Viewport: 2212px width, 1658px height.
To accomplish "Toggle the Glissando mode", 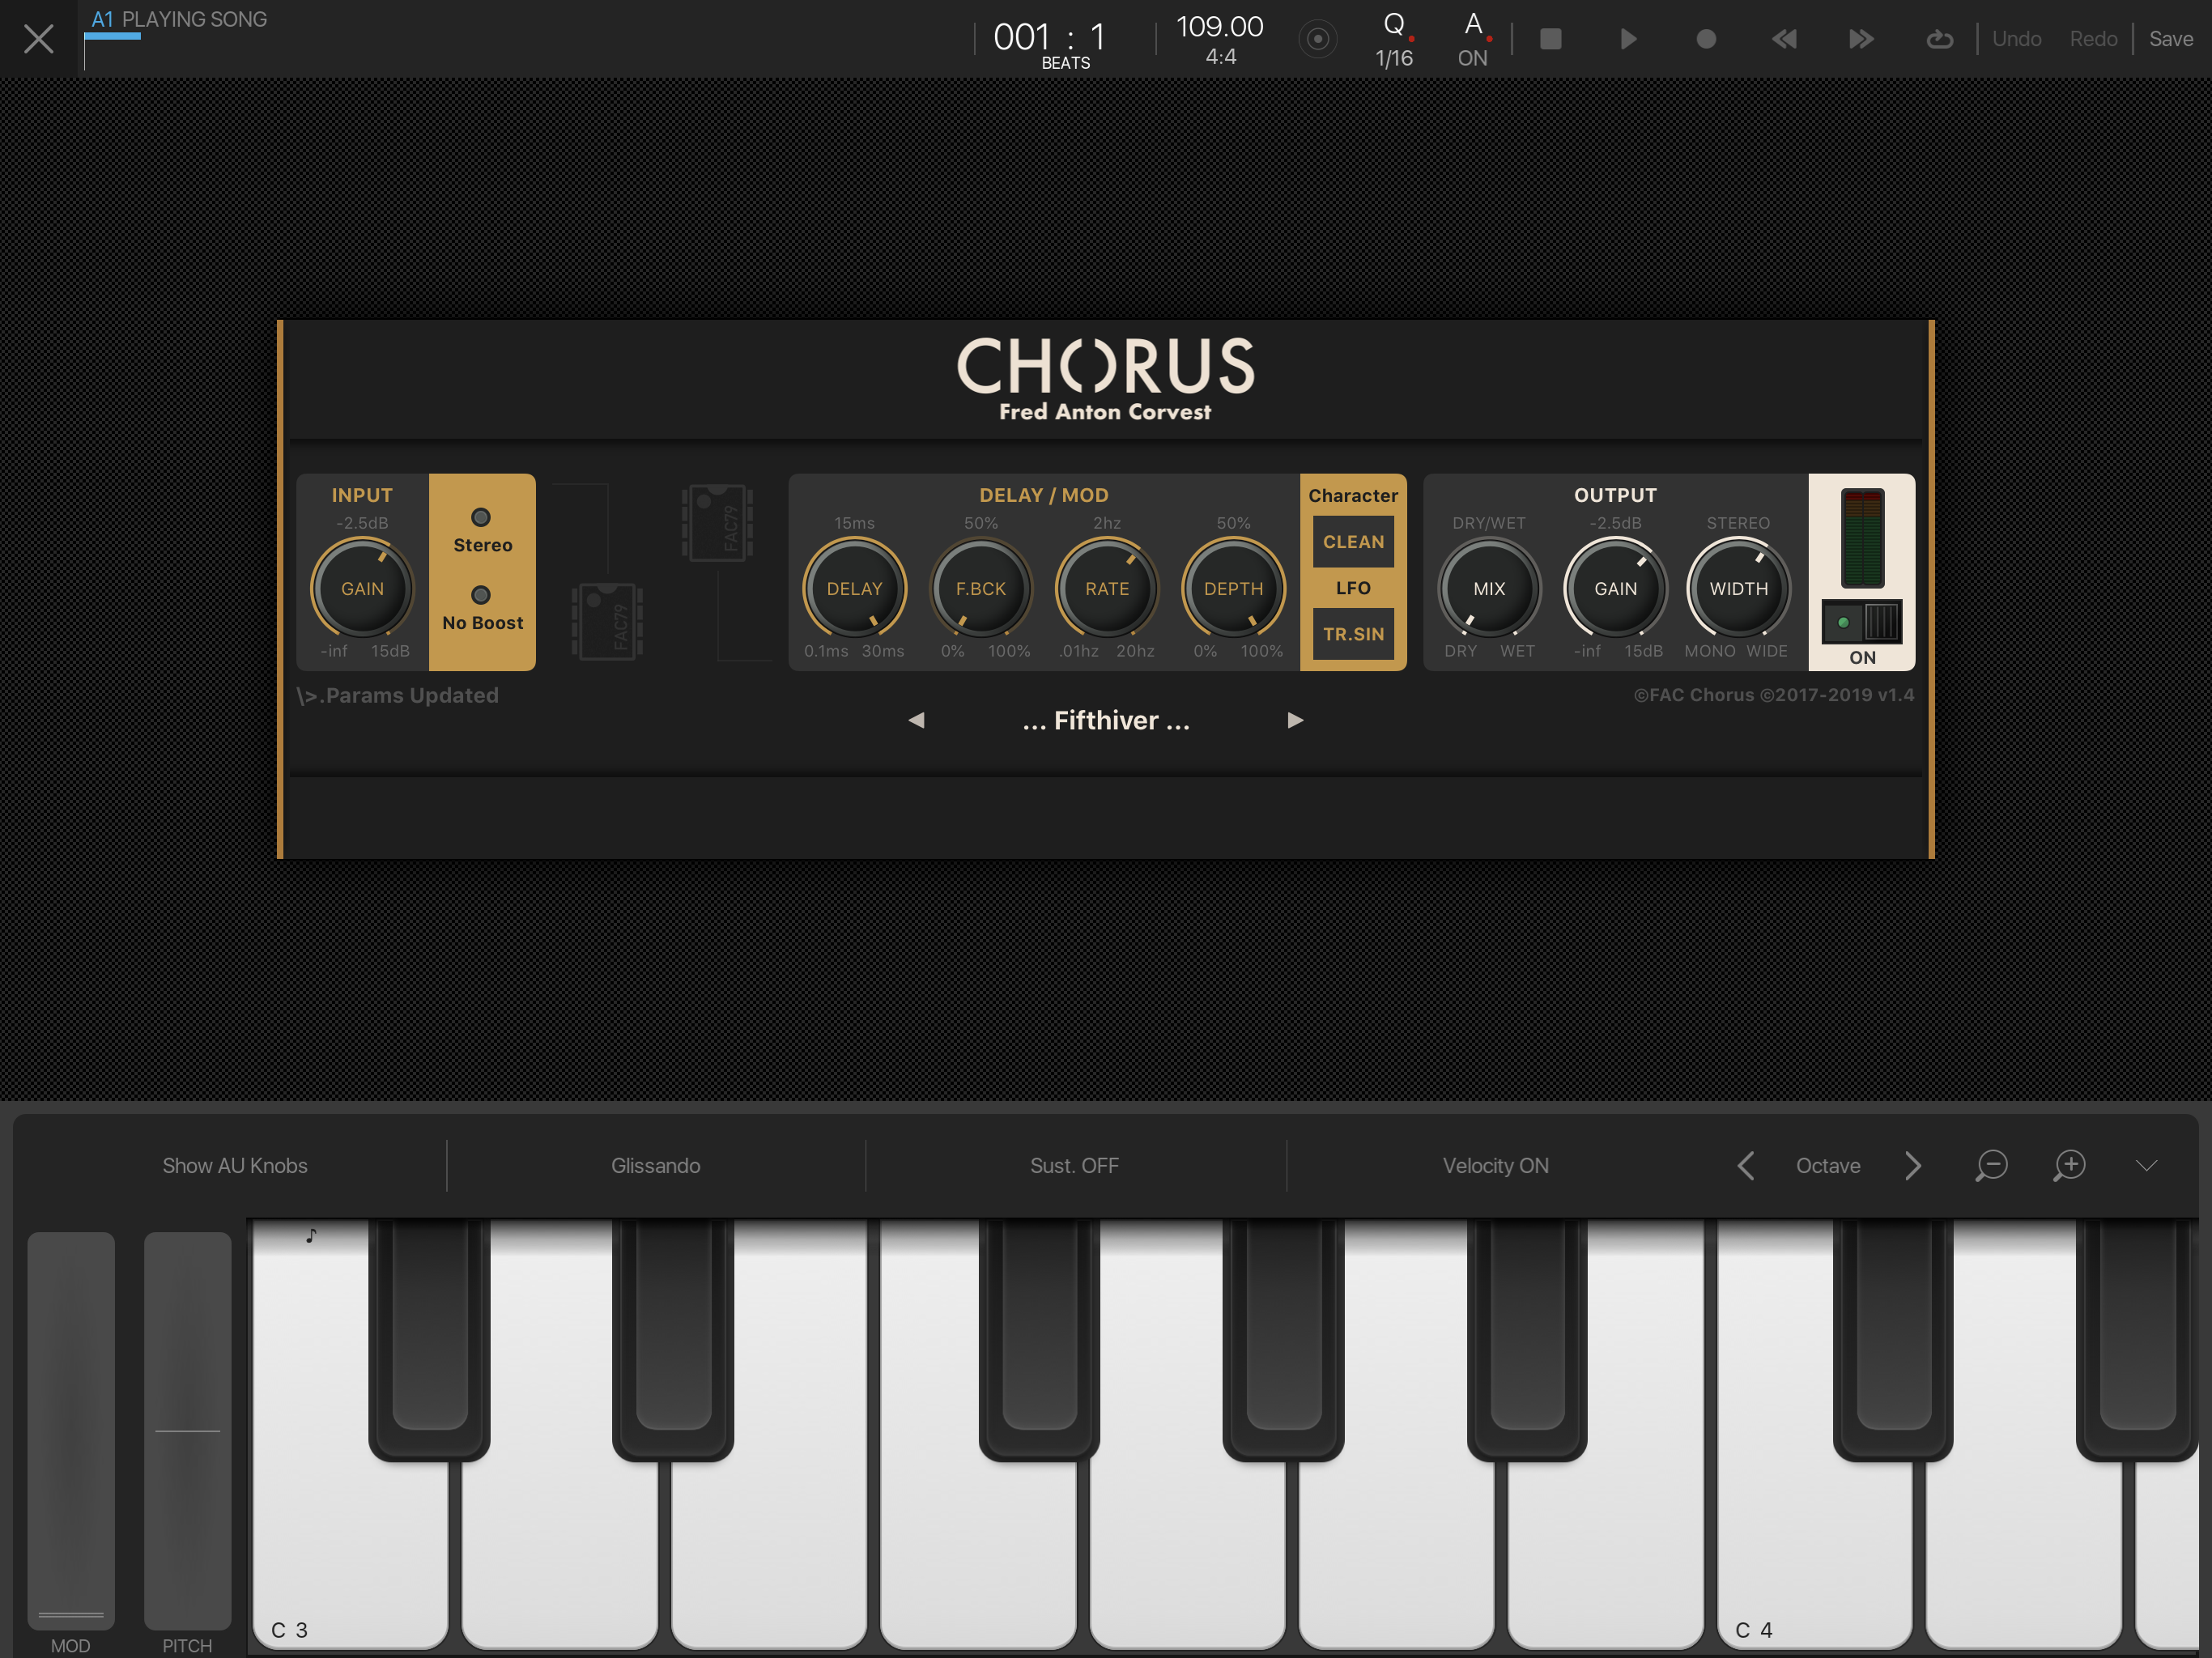I will 655,1165.
